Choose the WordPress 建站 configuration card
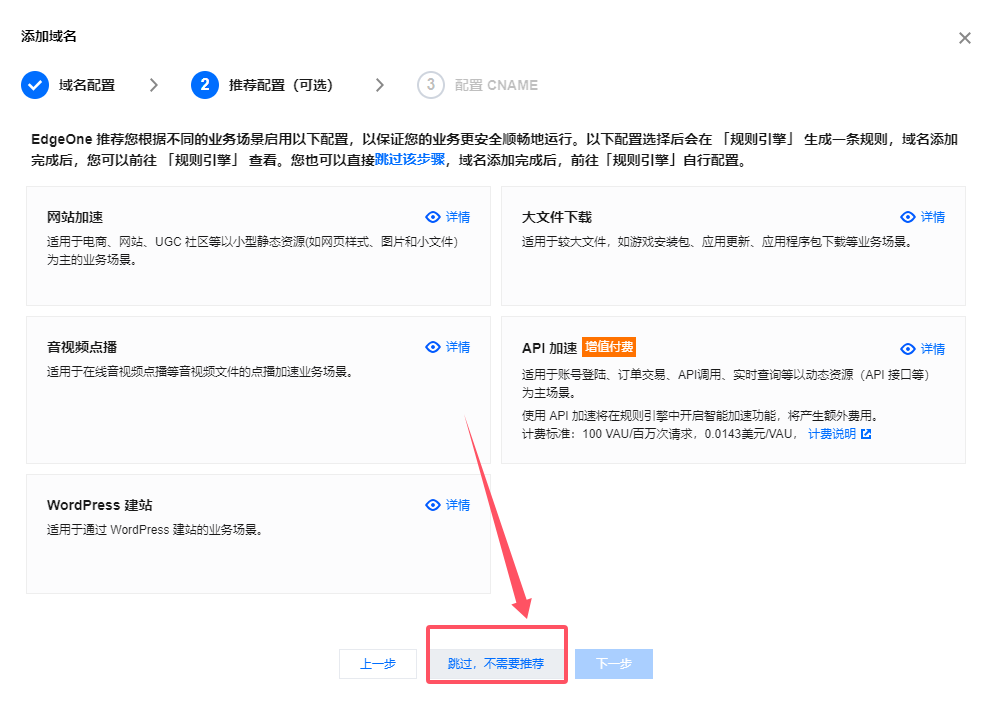 (x=259, y=534)
